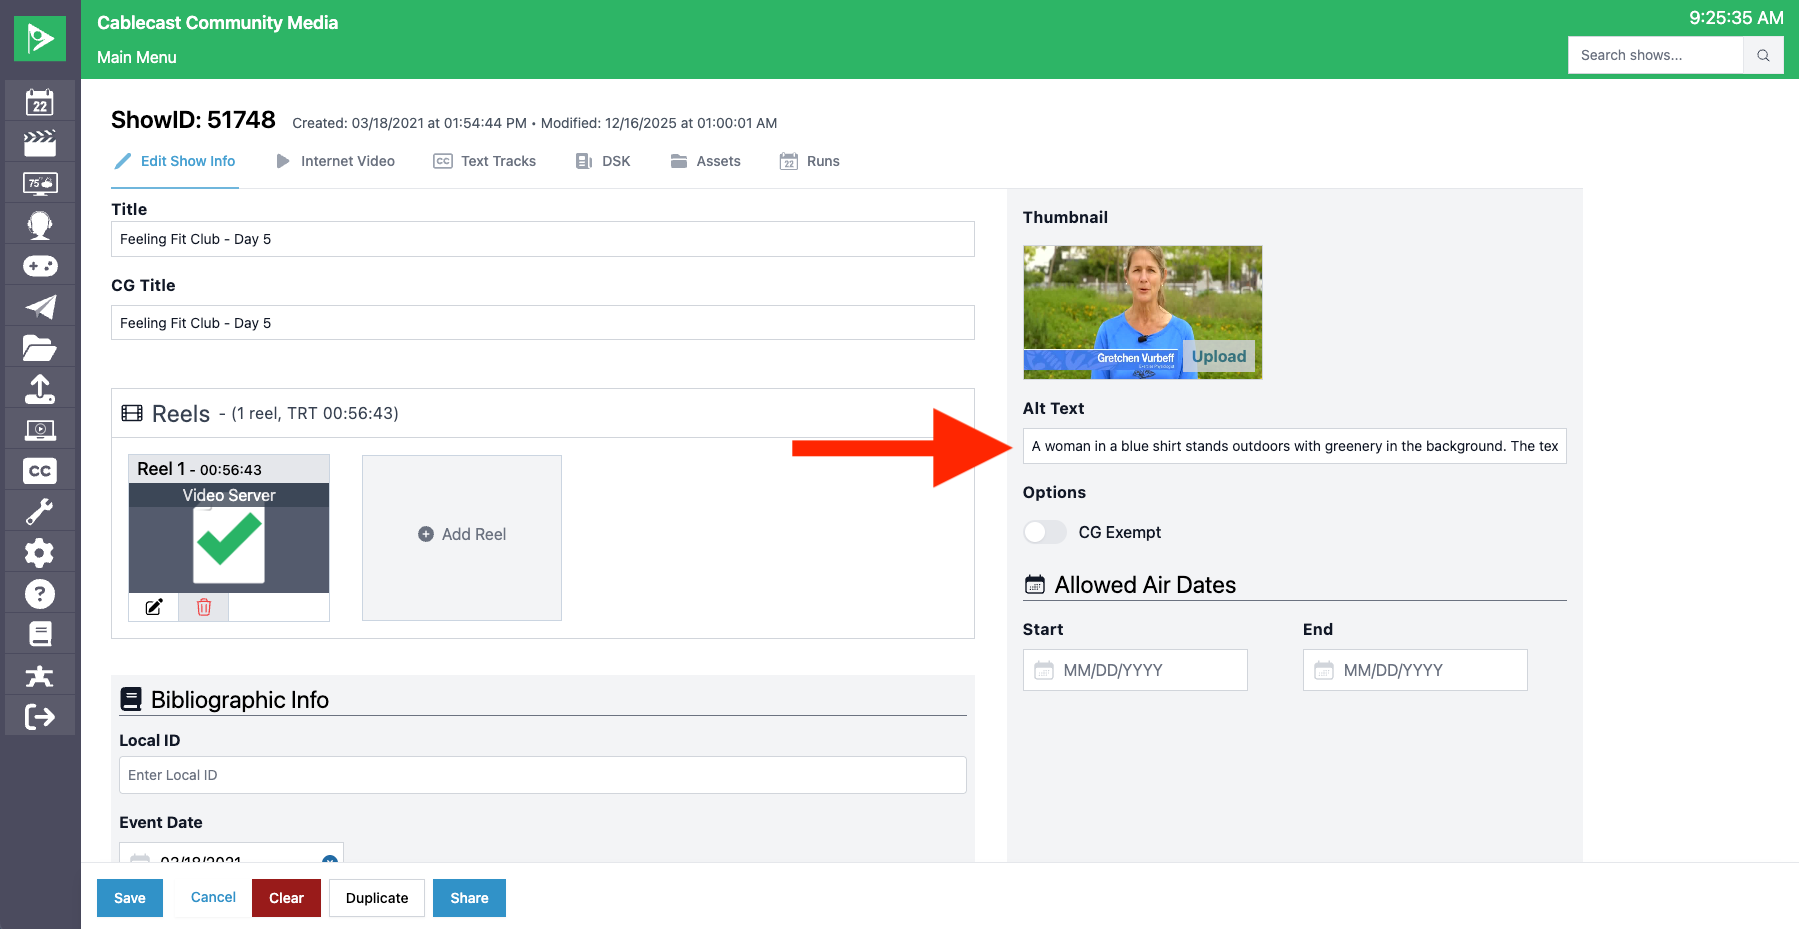Viewport: 1799px width, 929px height.
Task: Click the Title input field
Action: 543,239
